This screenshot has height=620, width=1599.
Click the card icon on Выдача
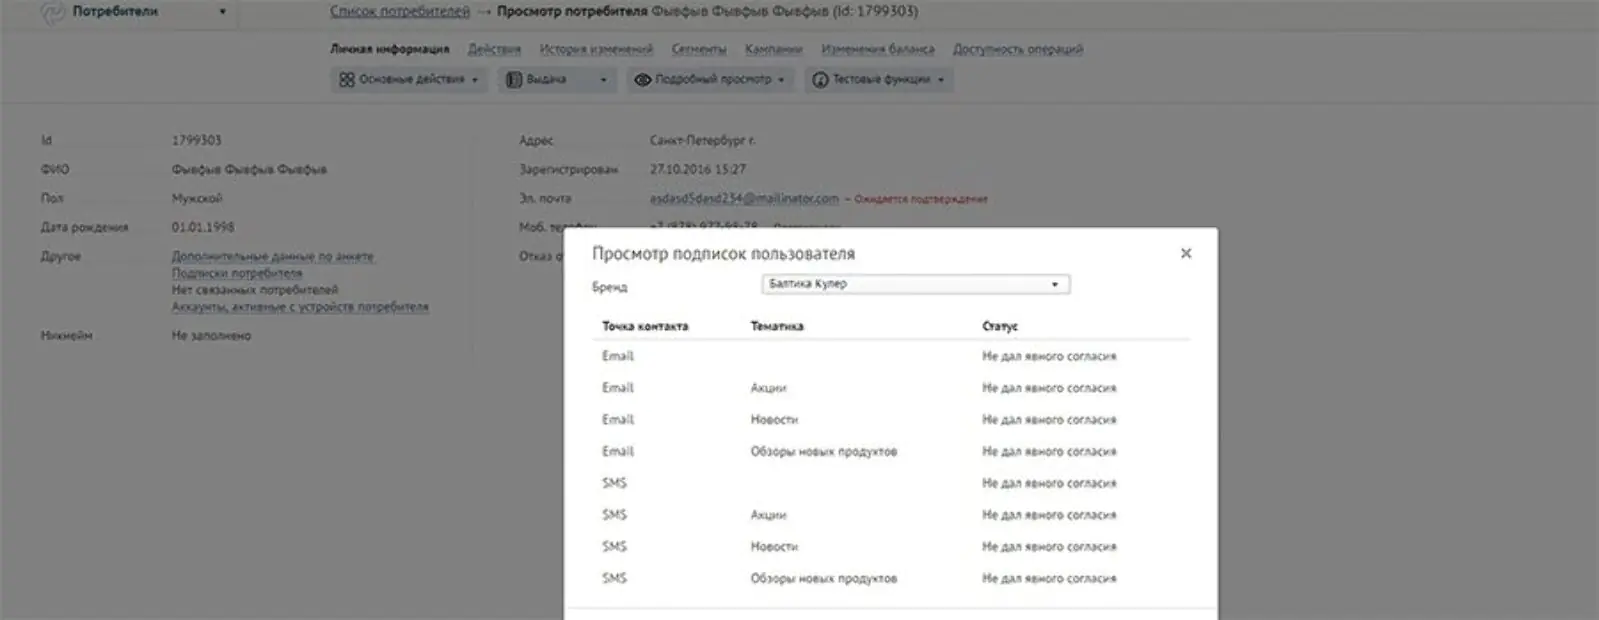click(514, 79)
